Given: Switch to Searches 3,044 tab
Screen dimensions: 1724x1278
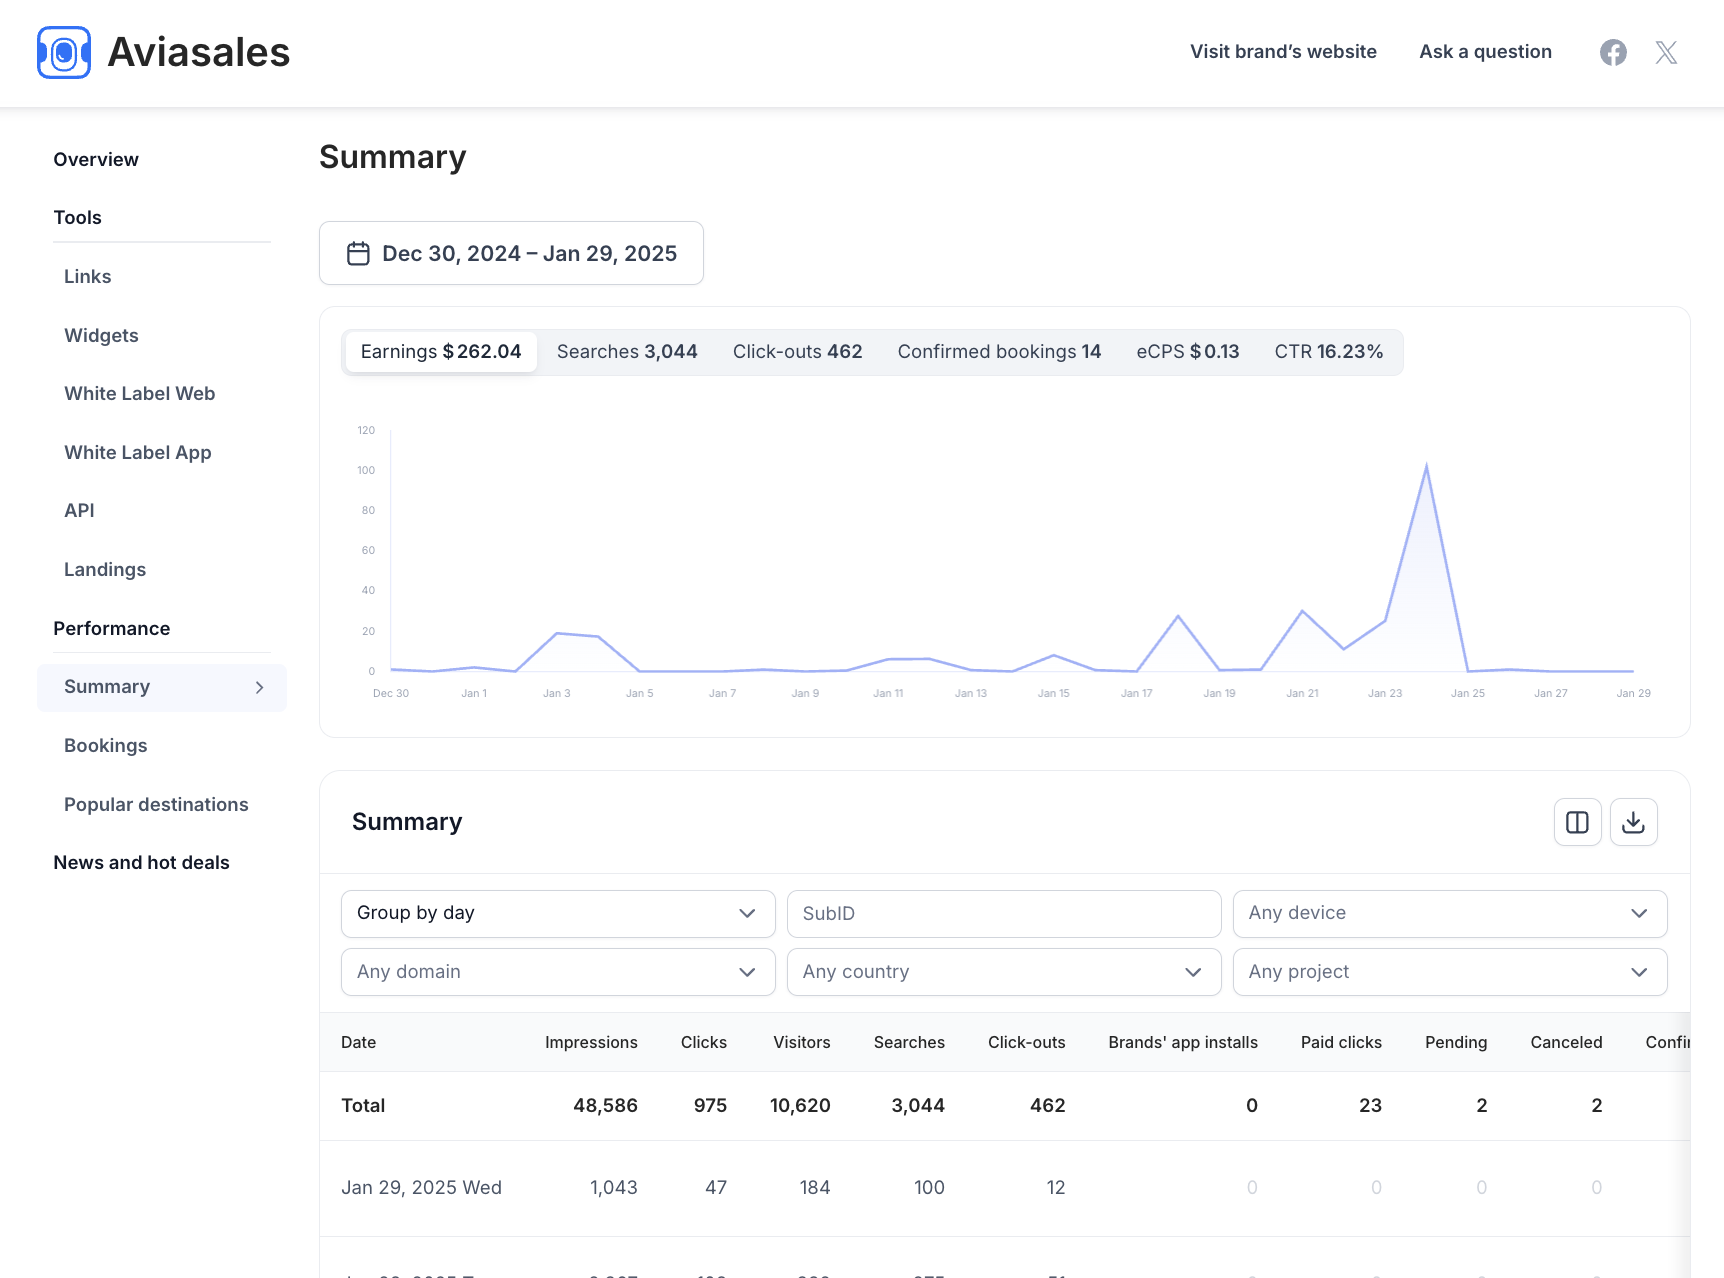Looking at the screenshot, I should coord(627,352).
